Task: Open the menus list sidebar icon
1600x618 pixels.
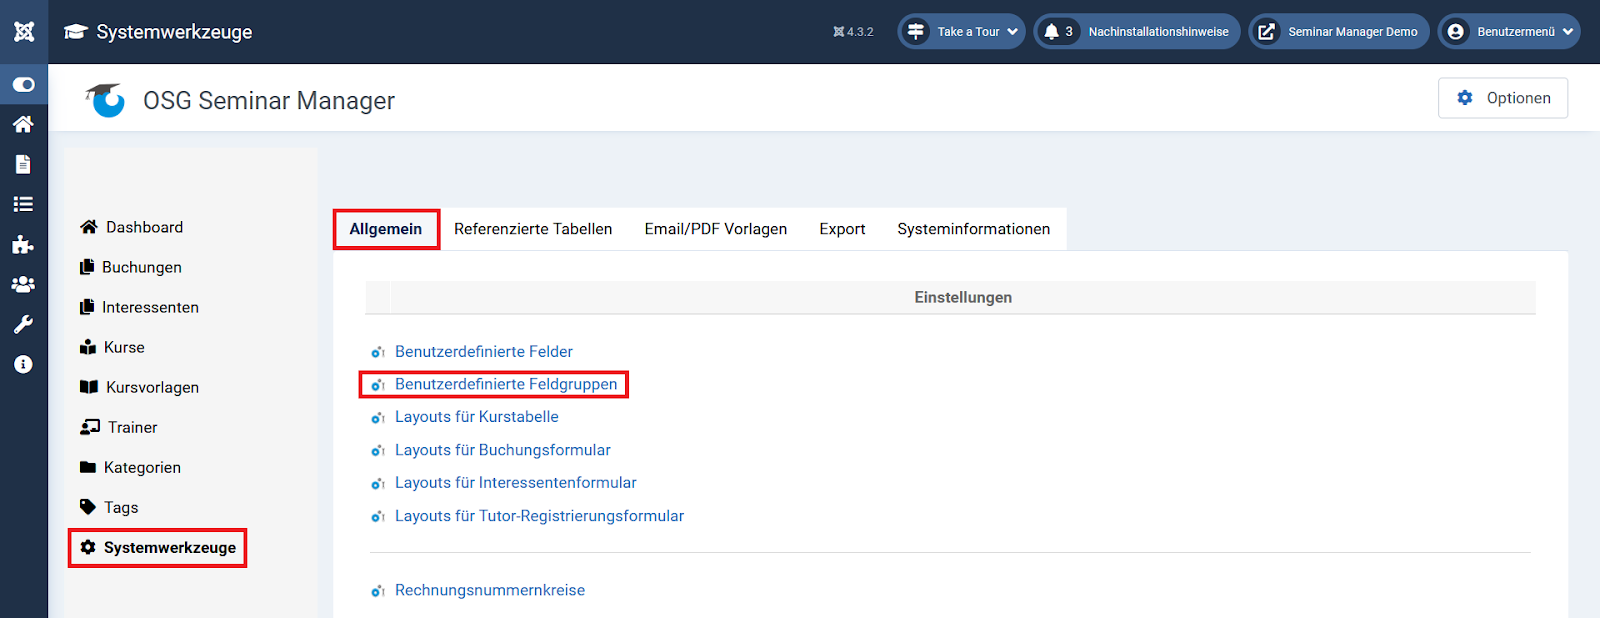Action: coord(23,204)
